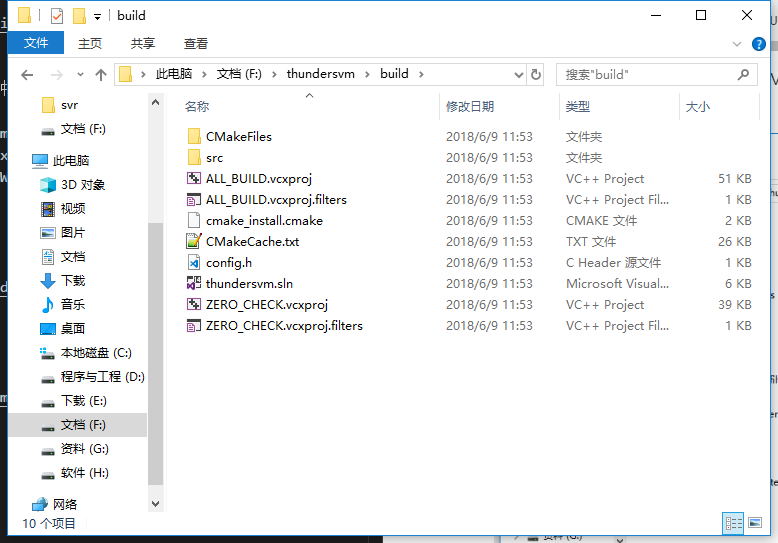
Task: Expand the ribbon with chevron arrow
Action: [x=741, y=44]
